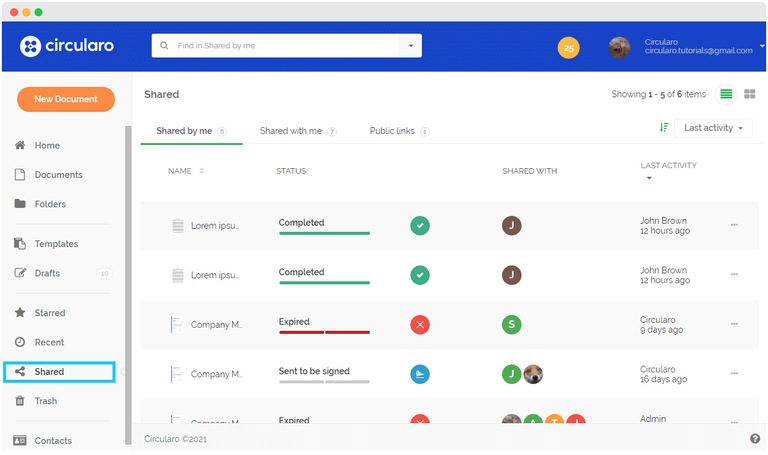Click the Circularo logo
This screenshot has width=768, height=455.
click(67, 46)
